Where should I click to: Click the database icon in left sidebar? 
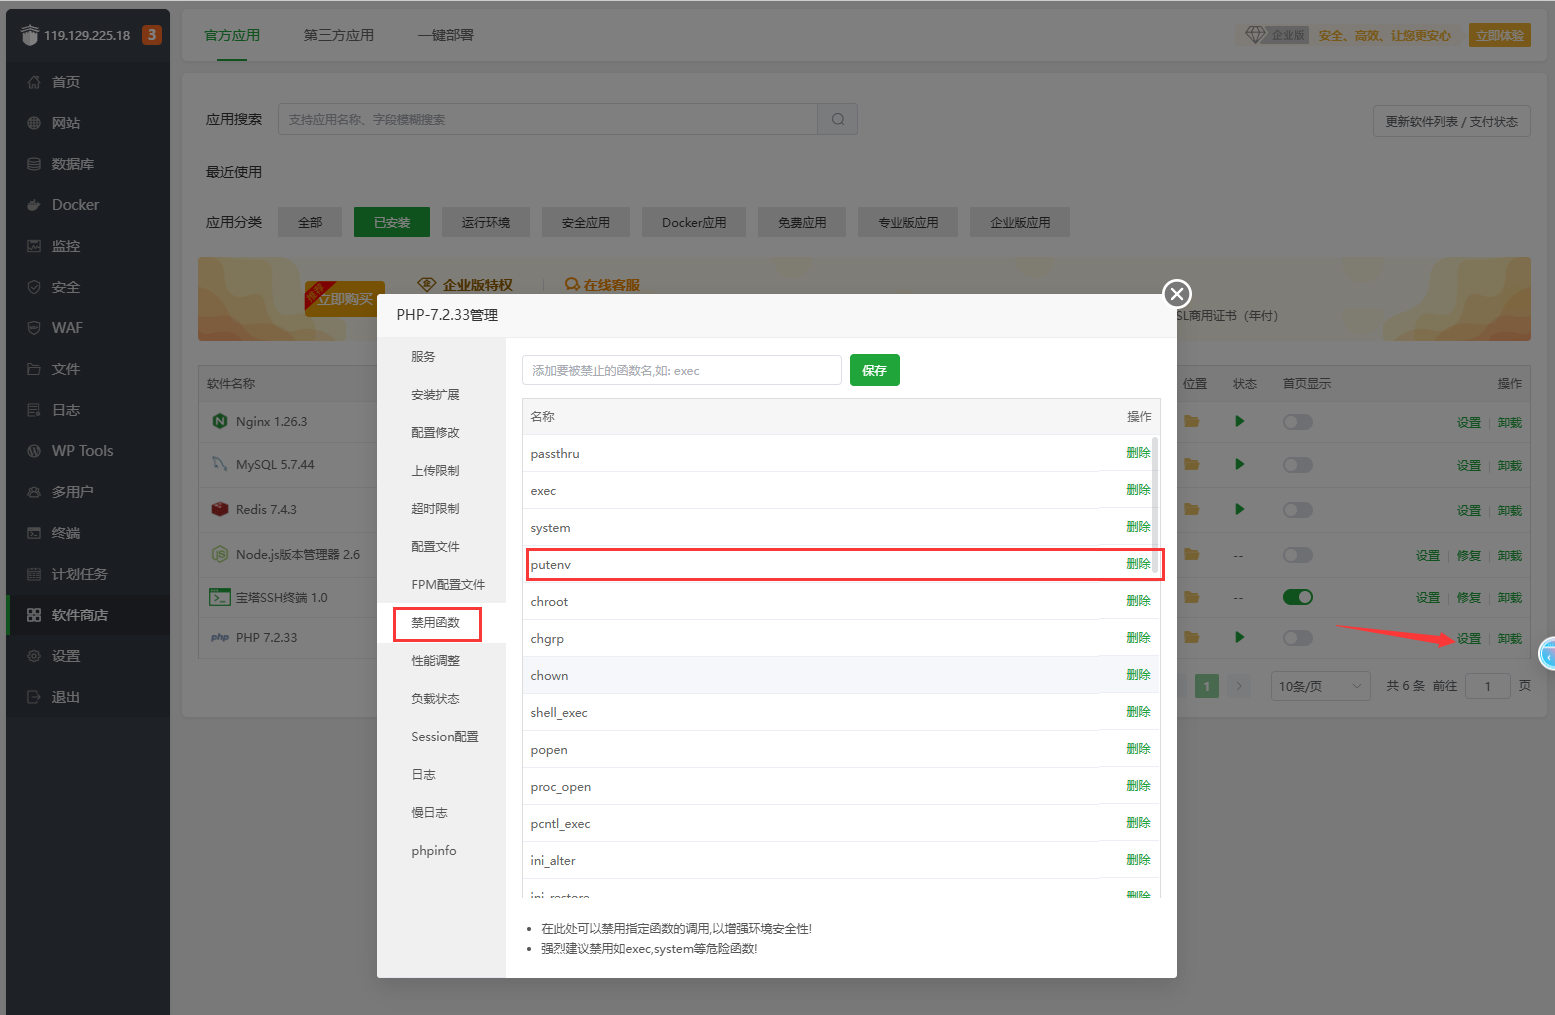click(x=34, y=164)
